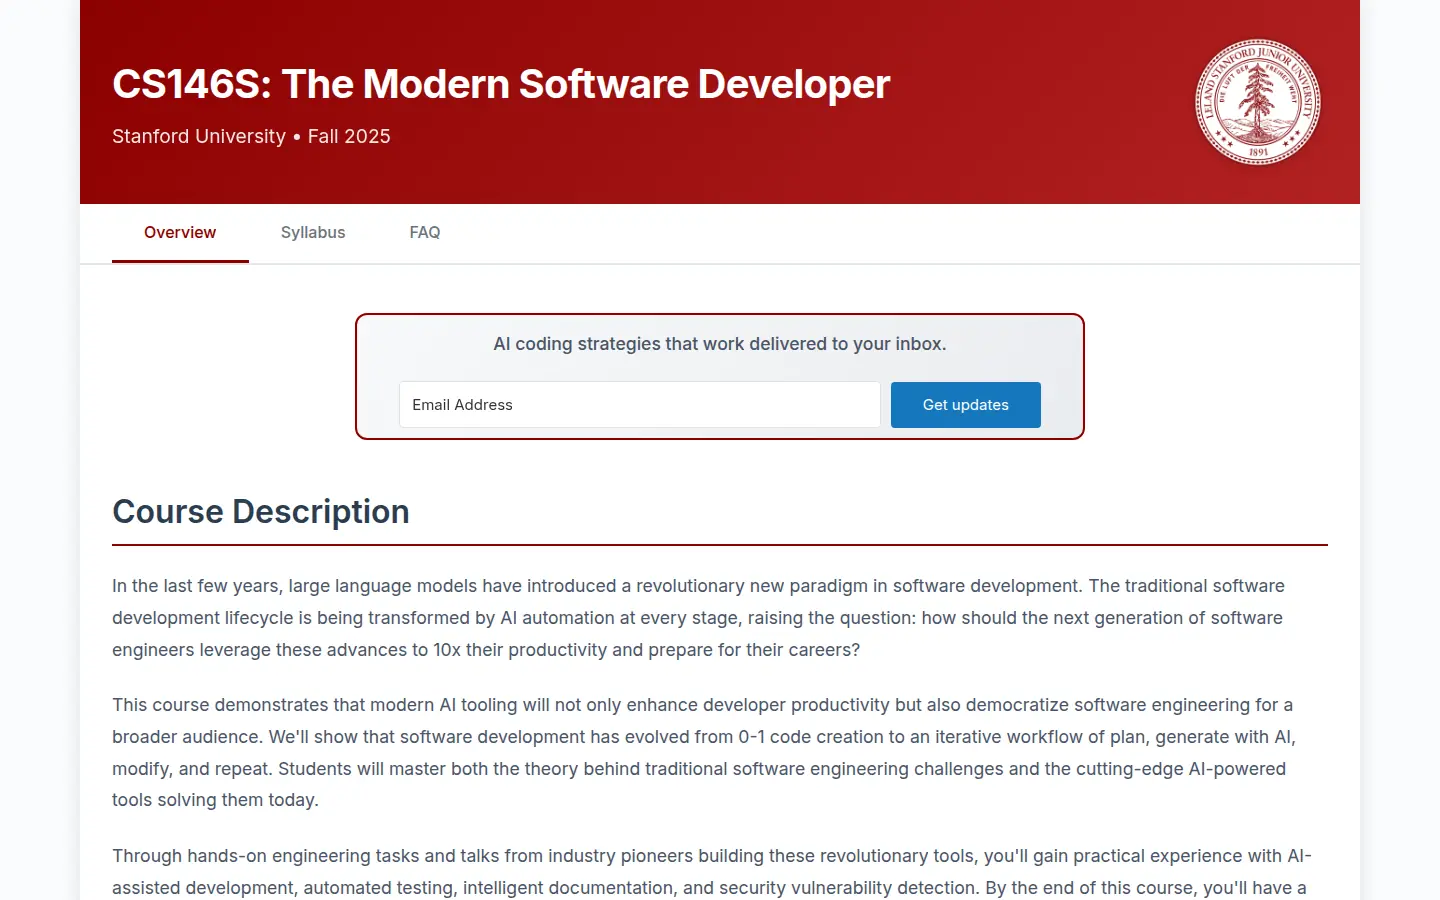
Task: Click the Course Description heading
Action: 261,511
